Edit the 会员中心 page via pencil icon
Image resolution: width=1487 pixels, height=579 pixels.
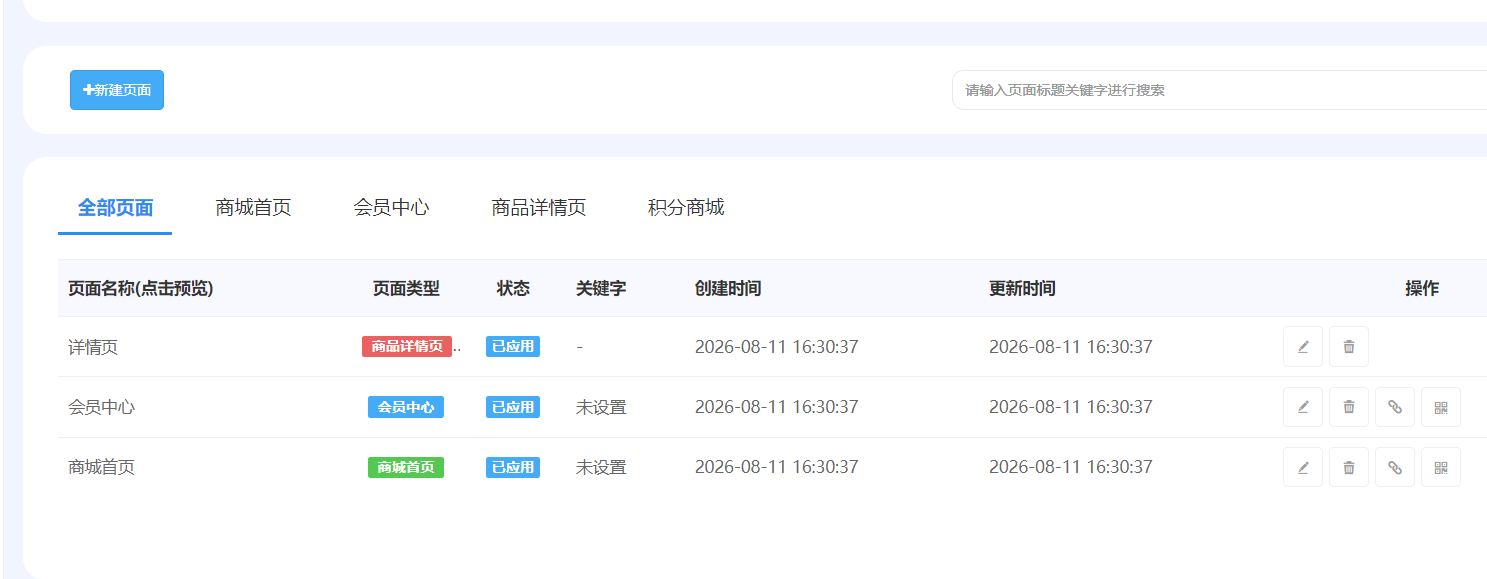1303,407
